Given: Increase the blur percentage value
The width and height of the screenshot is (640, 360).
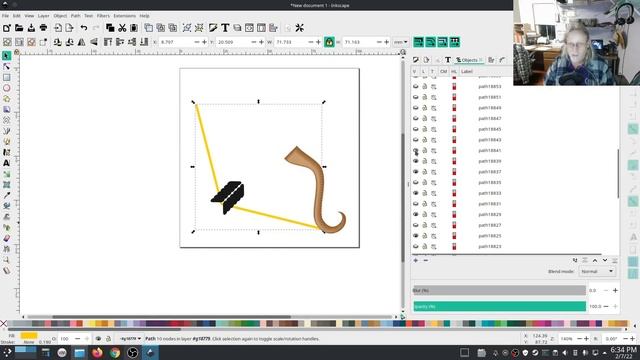Looking at the screenshot, I should 615,290.
